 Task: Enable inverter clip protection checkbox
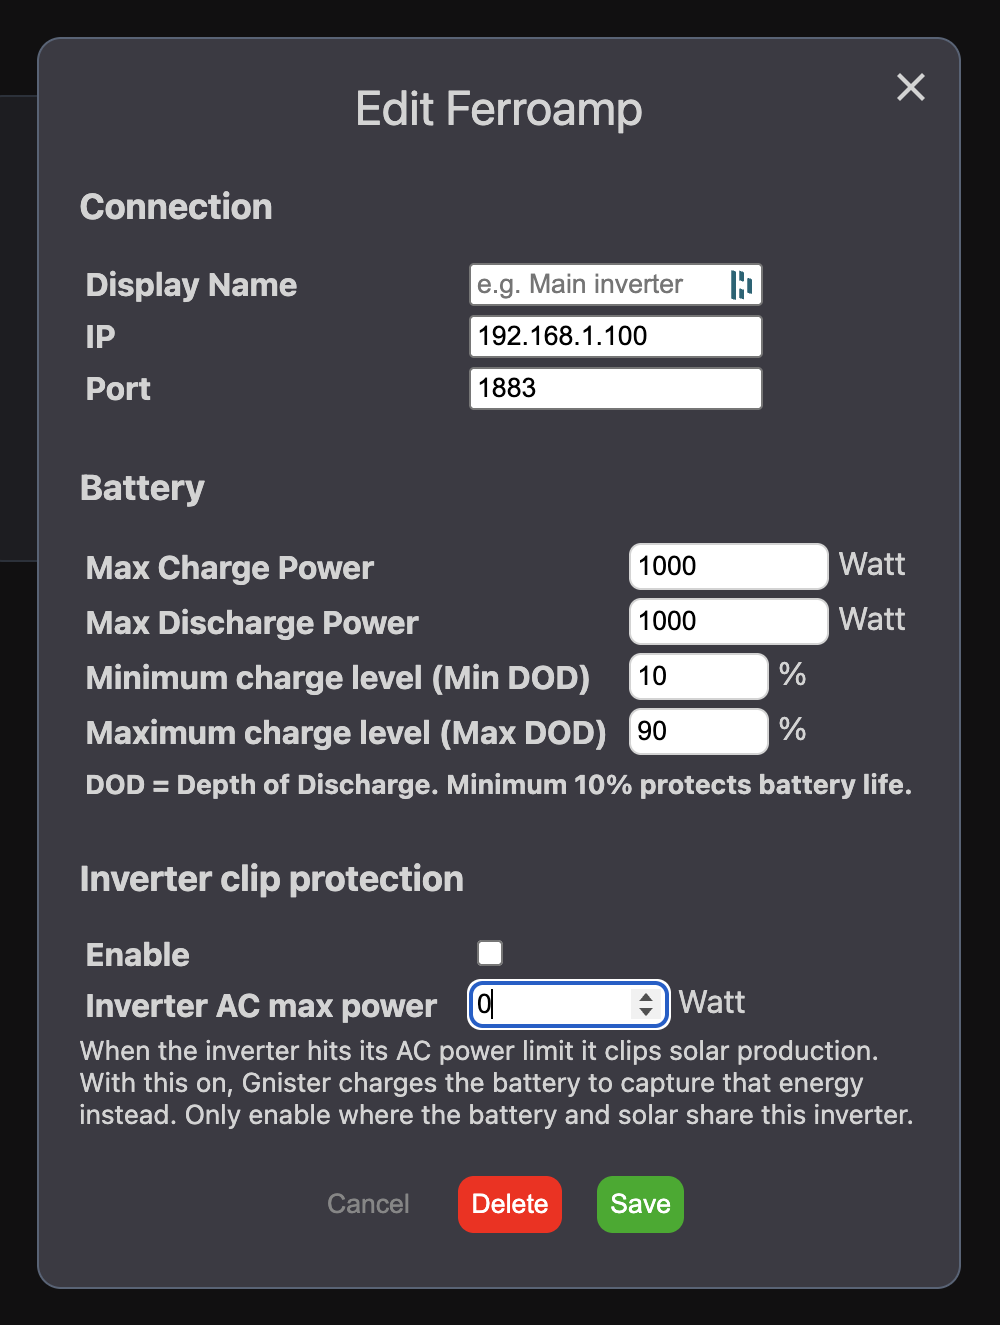tap(490, 953)
